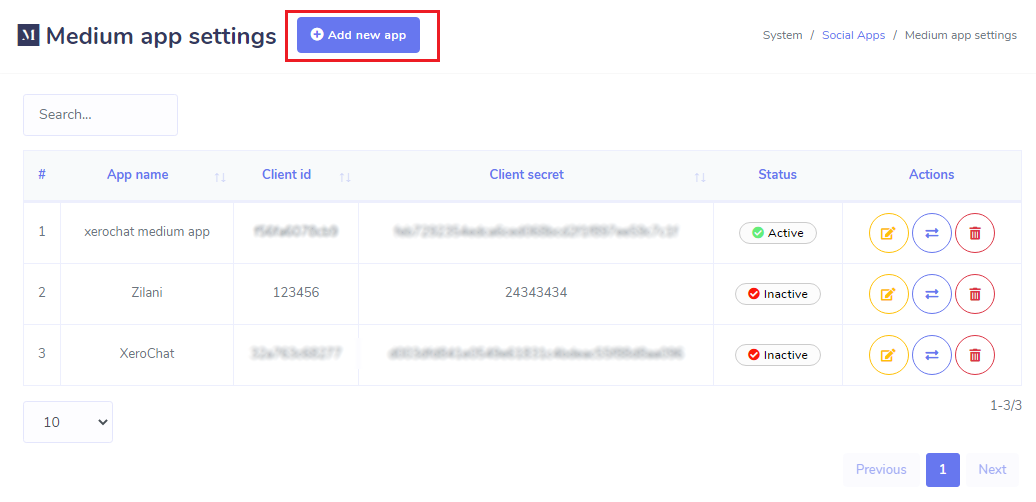Click the Active status badge of xerochat medium app
The image size is (1036, 502).
[x=778, y=233]
